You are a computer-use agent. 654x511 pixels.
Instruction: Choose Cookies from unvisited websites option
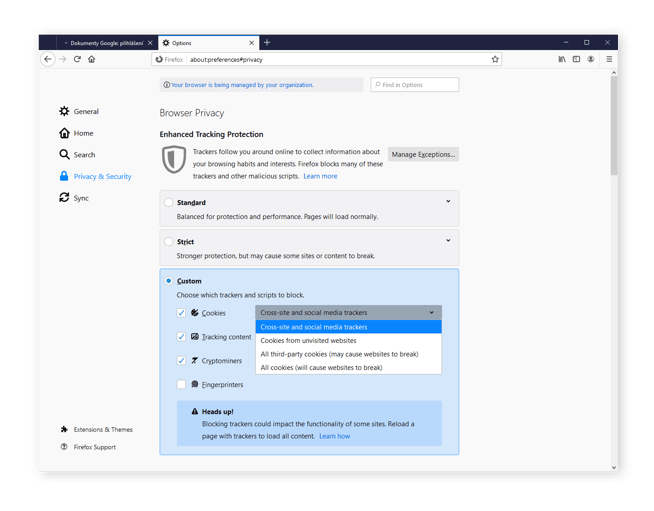(348, 340)
